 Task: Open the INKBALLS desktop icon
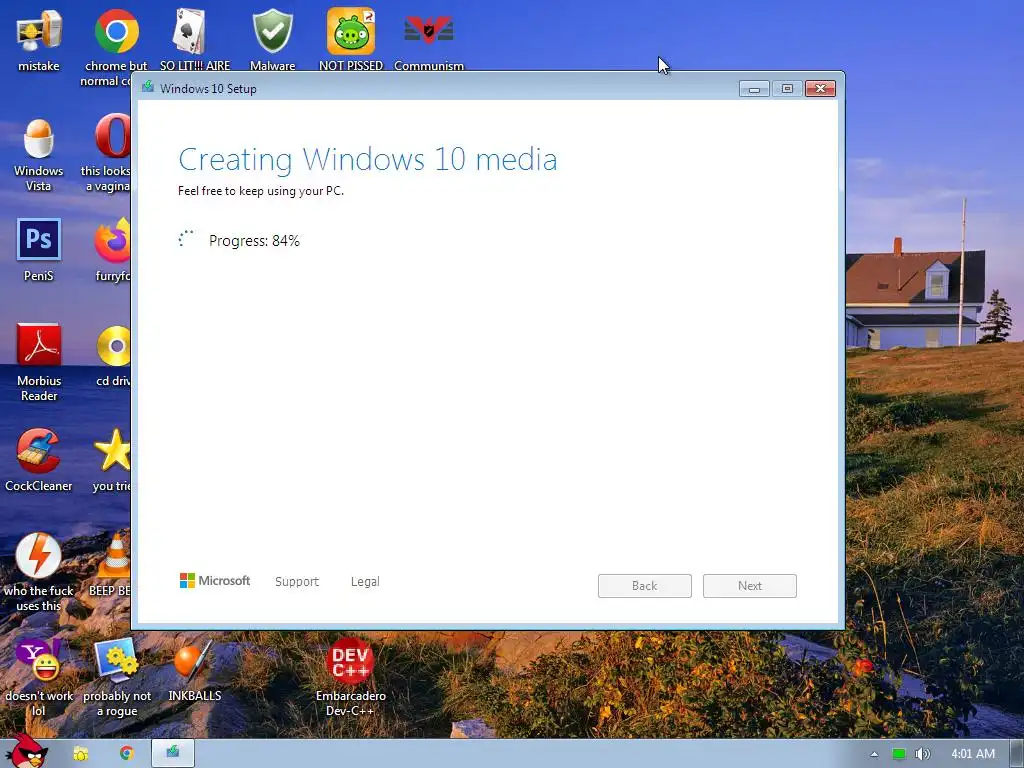click(x=194, y=661)
